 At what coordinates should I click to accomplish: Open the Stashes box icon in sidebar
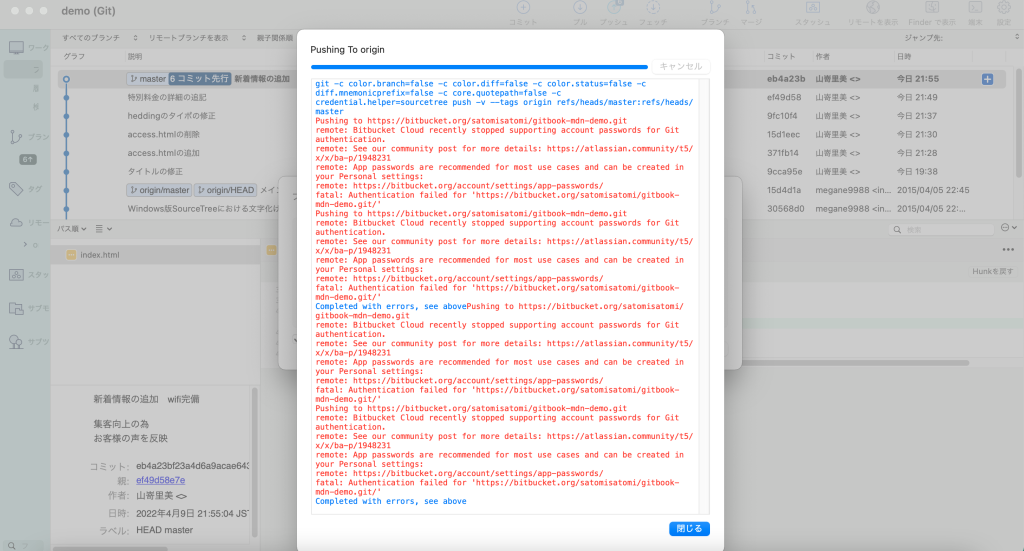point(17,275)
